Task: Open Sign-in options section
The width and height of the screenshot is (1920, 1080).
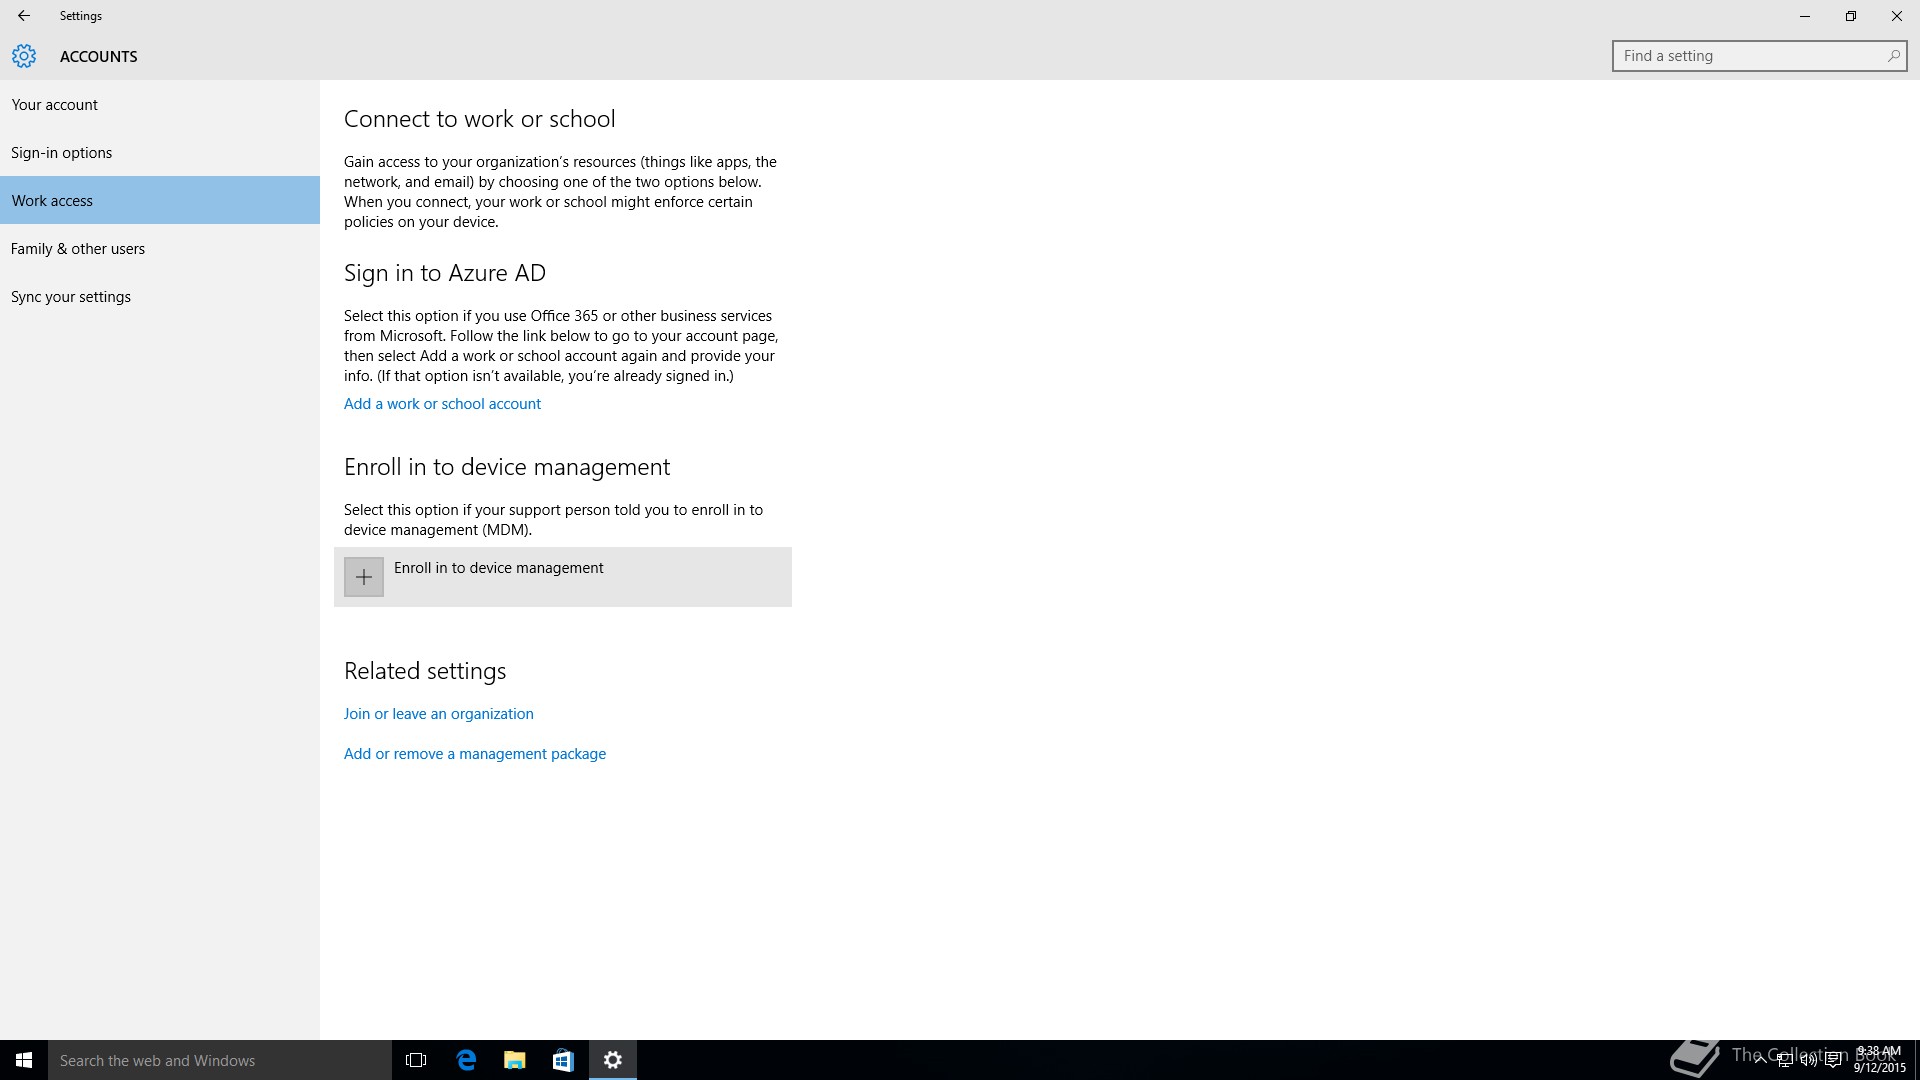Action: (160, 152)
